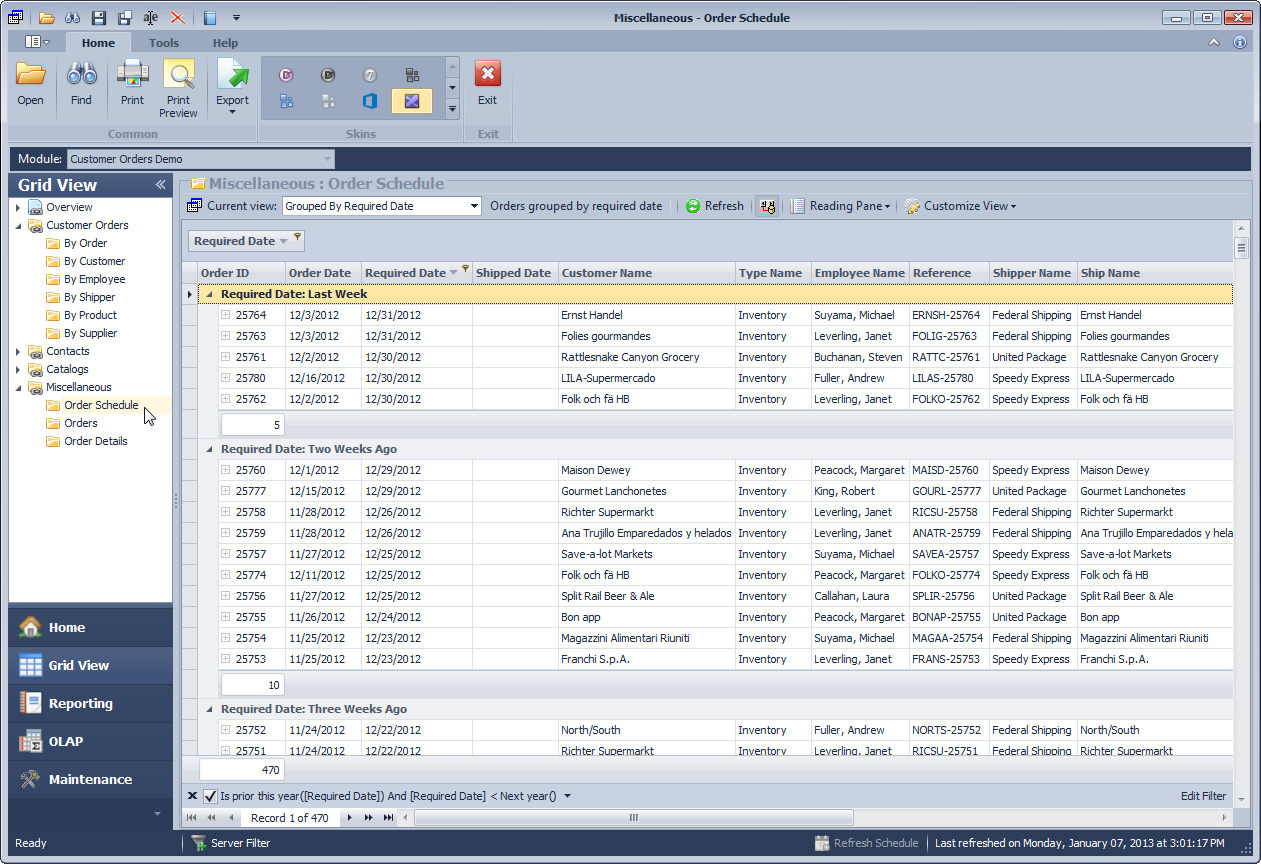Select By Customer in the tree
This screenshot has height=864, width=1261.
94,261
